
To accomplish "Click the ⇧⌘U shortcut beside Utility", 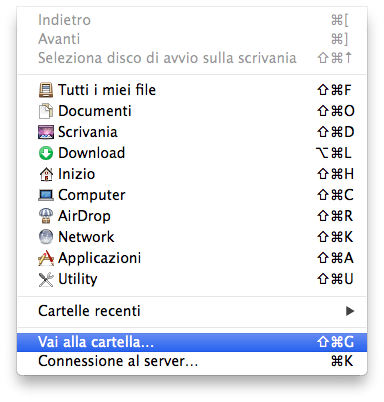I will (335, 279).
